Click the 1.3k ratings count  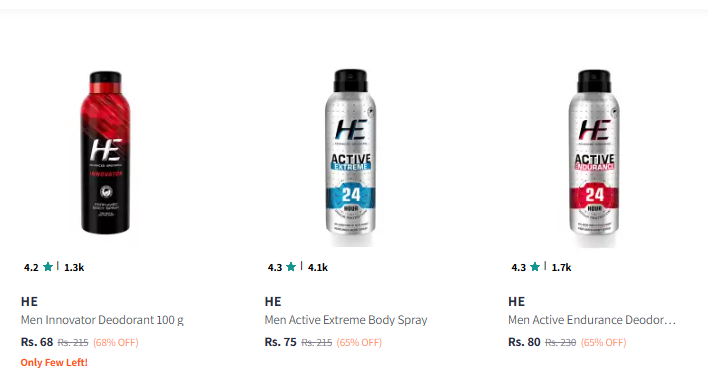(74, 268)
